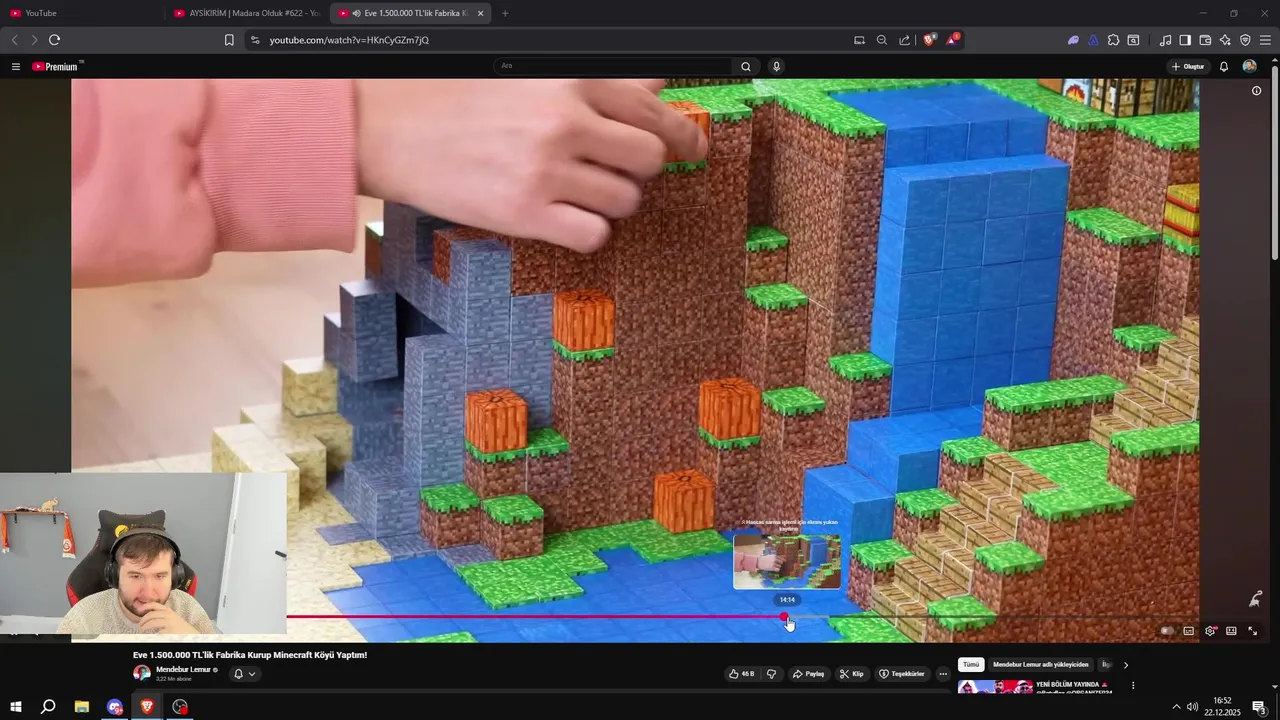This screenshot has width=1280, height=720.
Task: Expand the system tray hidden icons arrow
Action: [x=1176, y=707]
